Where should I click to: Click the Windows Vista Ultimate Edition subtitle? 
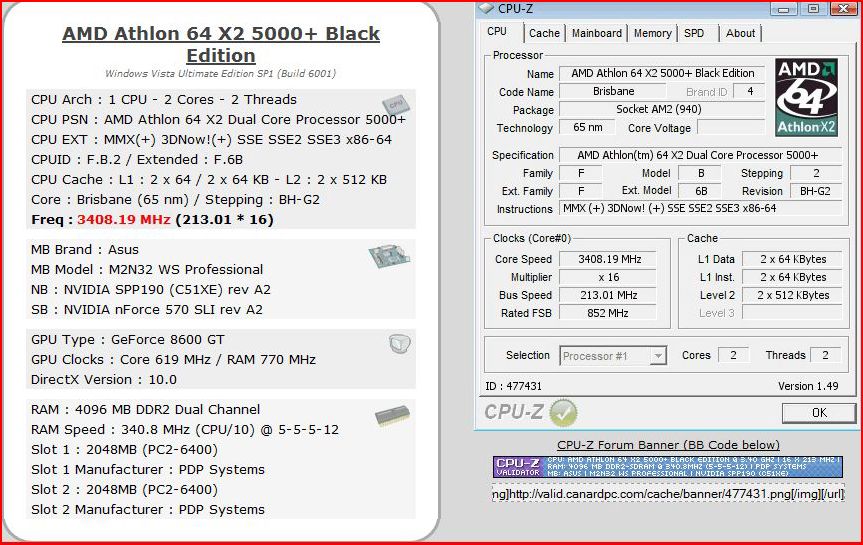pyautogui.click(x=221, y=74)
